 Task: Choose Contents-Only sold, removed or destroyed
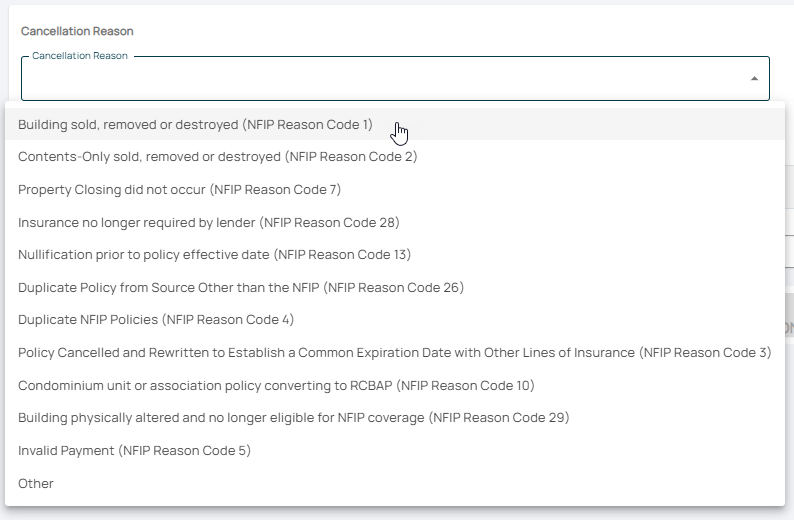pyautogui.click(x=217, y=157)
